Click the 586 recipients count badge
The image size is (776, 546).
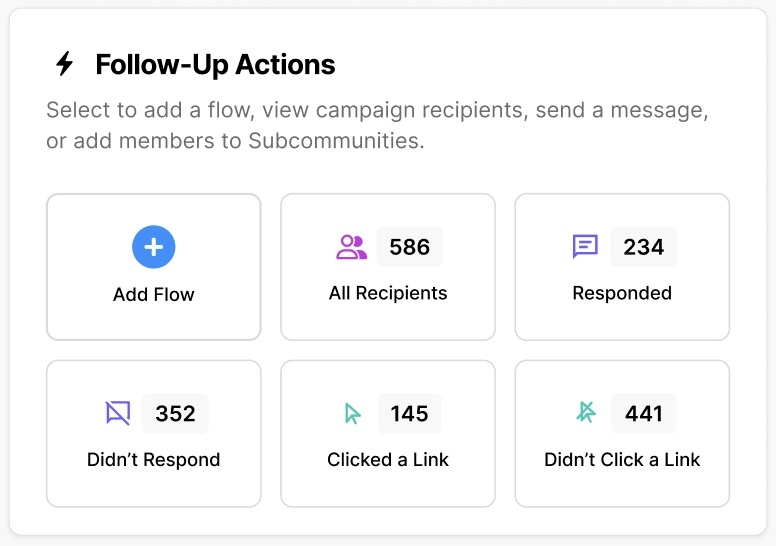[x=410, y=247]
